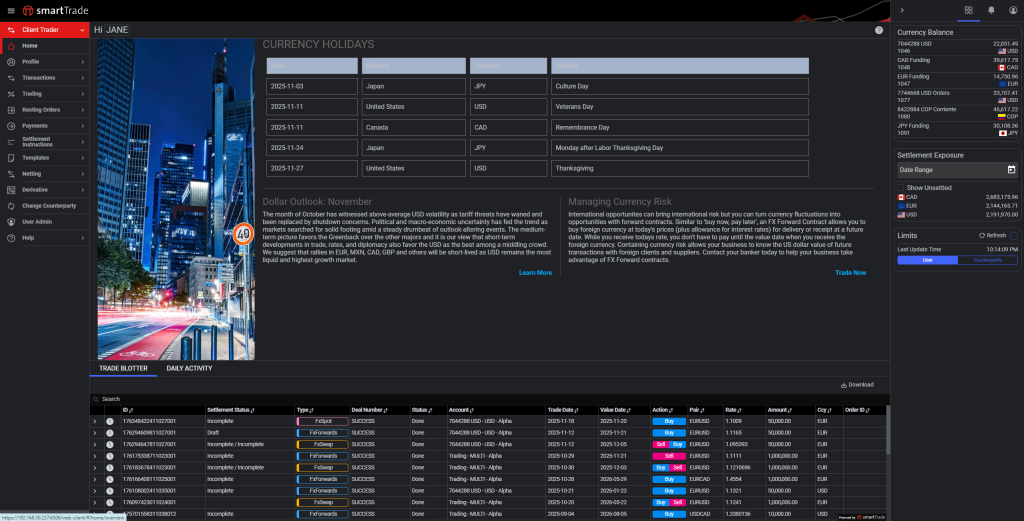Switch to the Daily Activity tab
1024x521 pixels.
189,368
